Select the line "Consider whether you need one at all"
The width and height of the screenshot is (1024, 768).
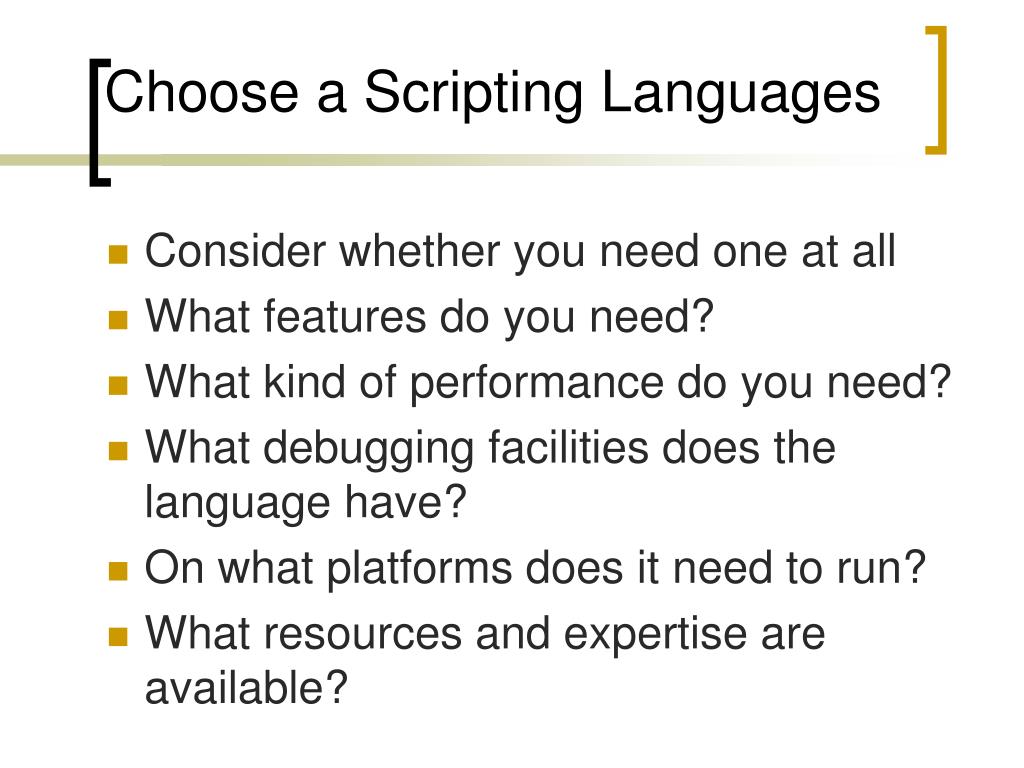[520, 251]
